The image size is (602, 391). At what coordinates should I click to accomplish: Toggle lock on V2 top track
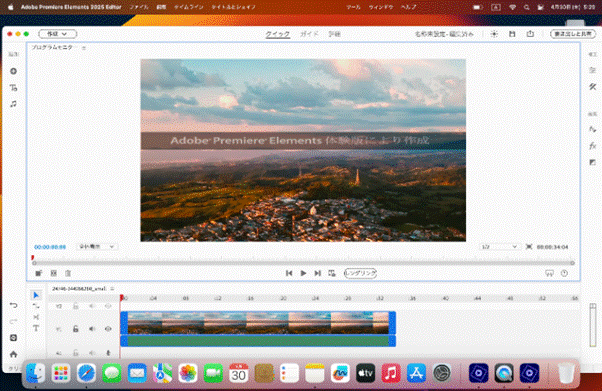76,306
